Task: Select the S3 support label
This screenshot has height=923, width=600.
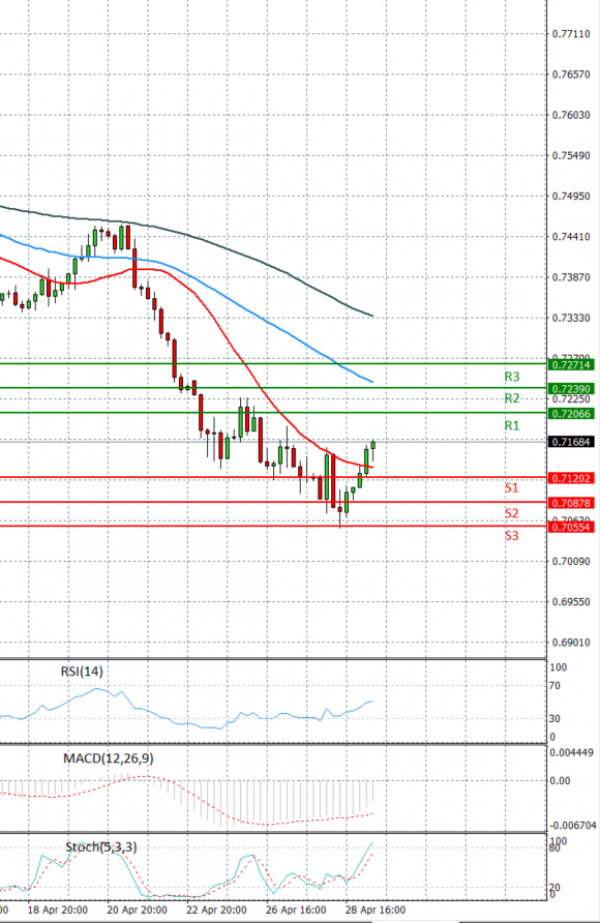Action: 511,536
